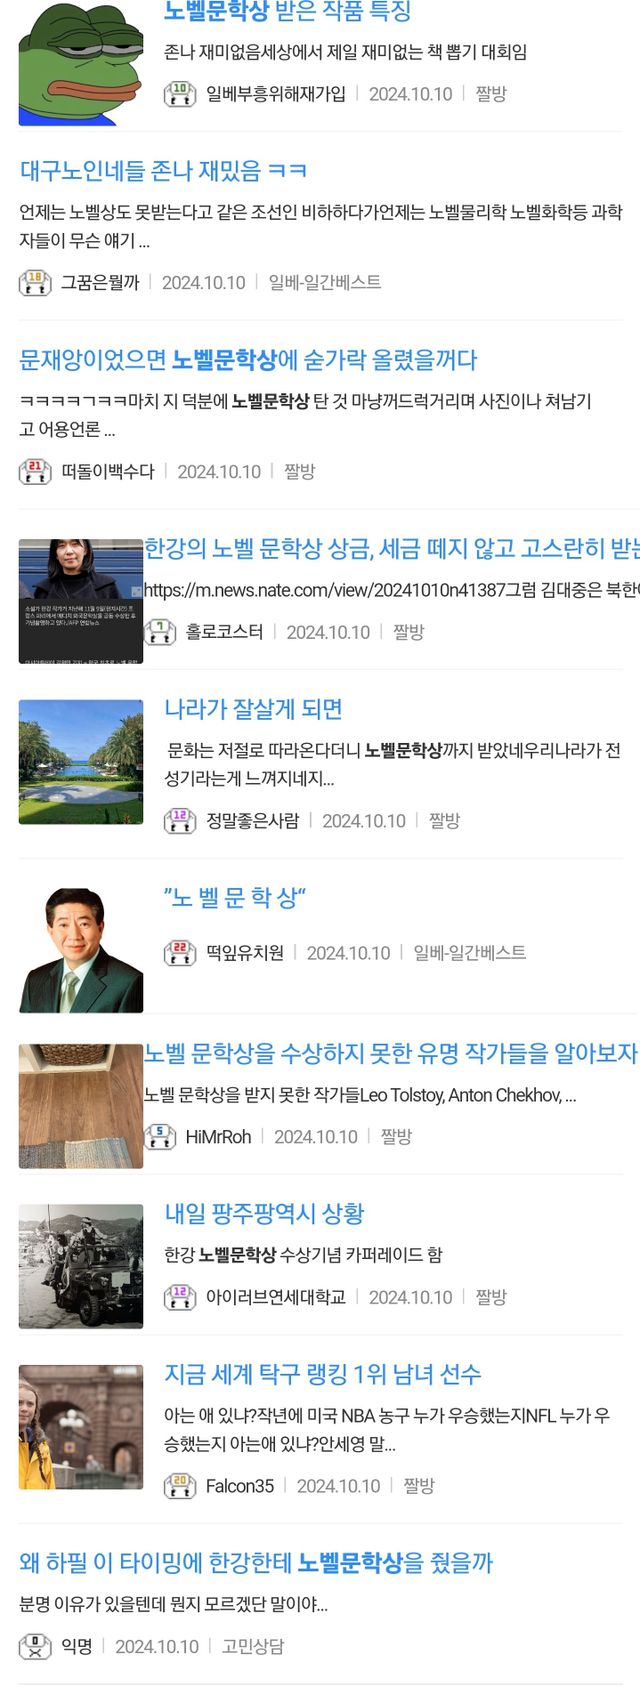Click level 7 badge beside 홀로코스터

tap(160, 631)
